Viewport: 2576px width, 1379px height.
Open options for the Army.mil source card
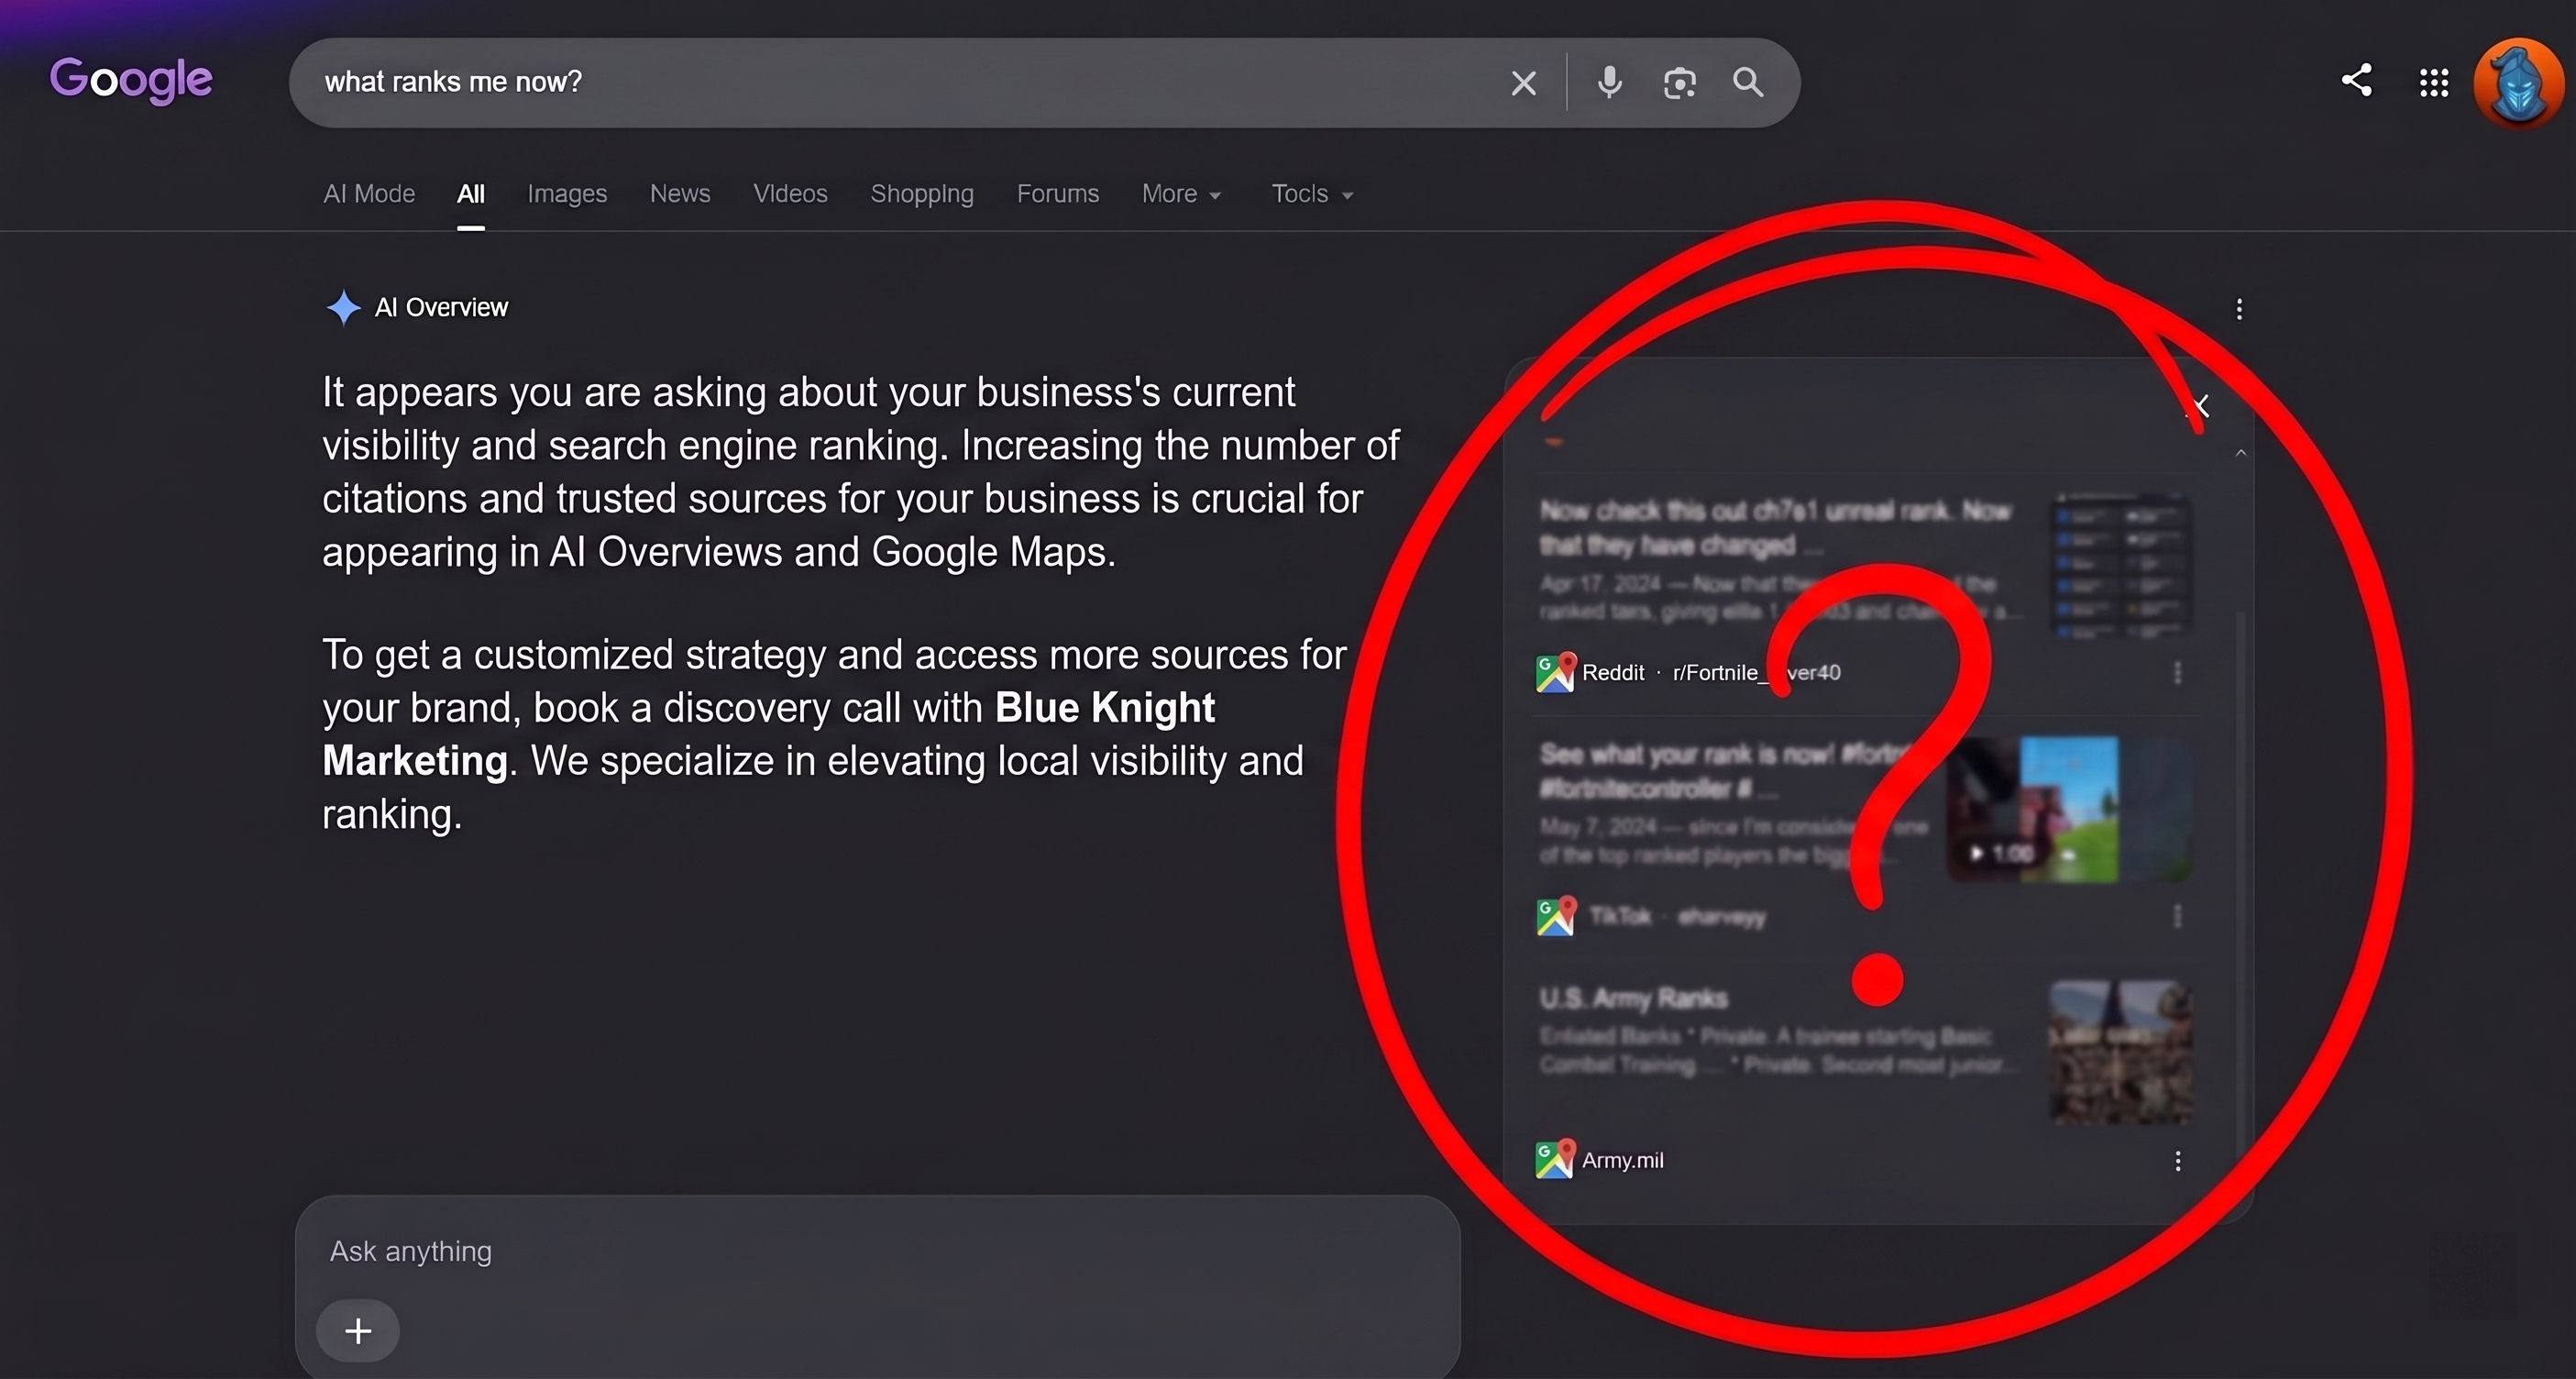pyautogui.click(x=2177, y=1161)
